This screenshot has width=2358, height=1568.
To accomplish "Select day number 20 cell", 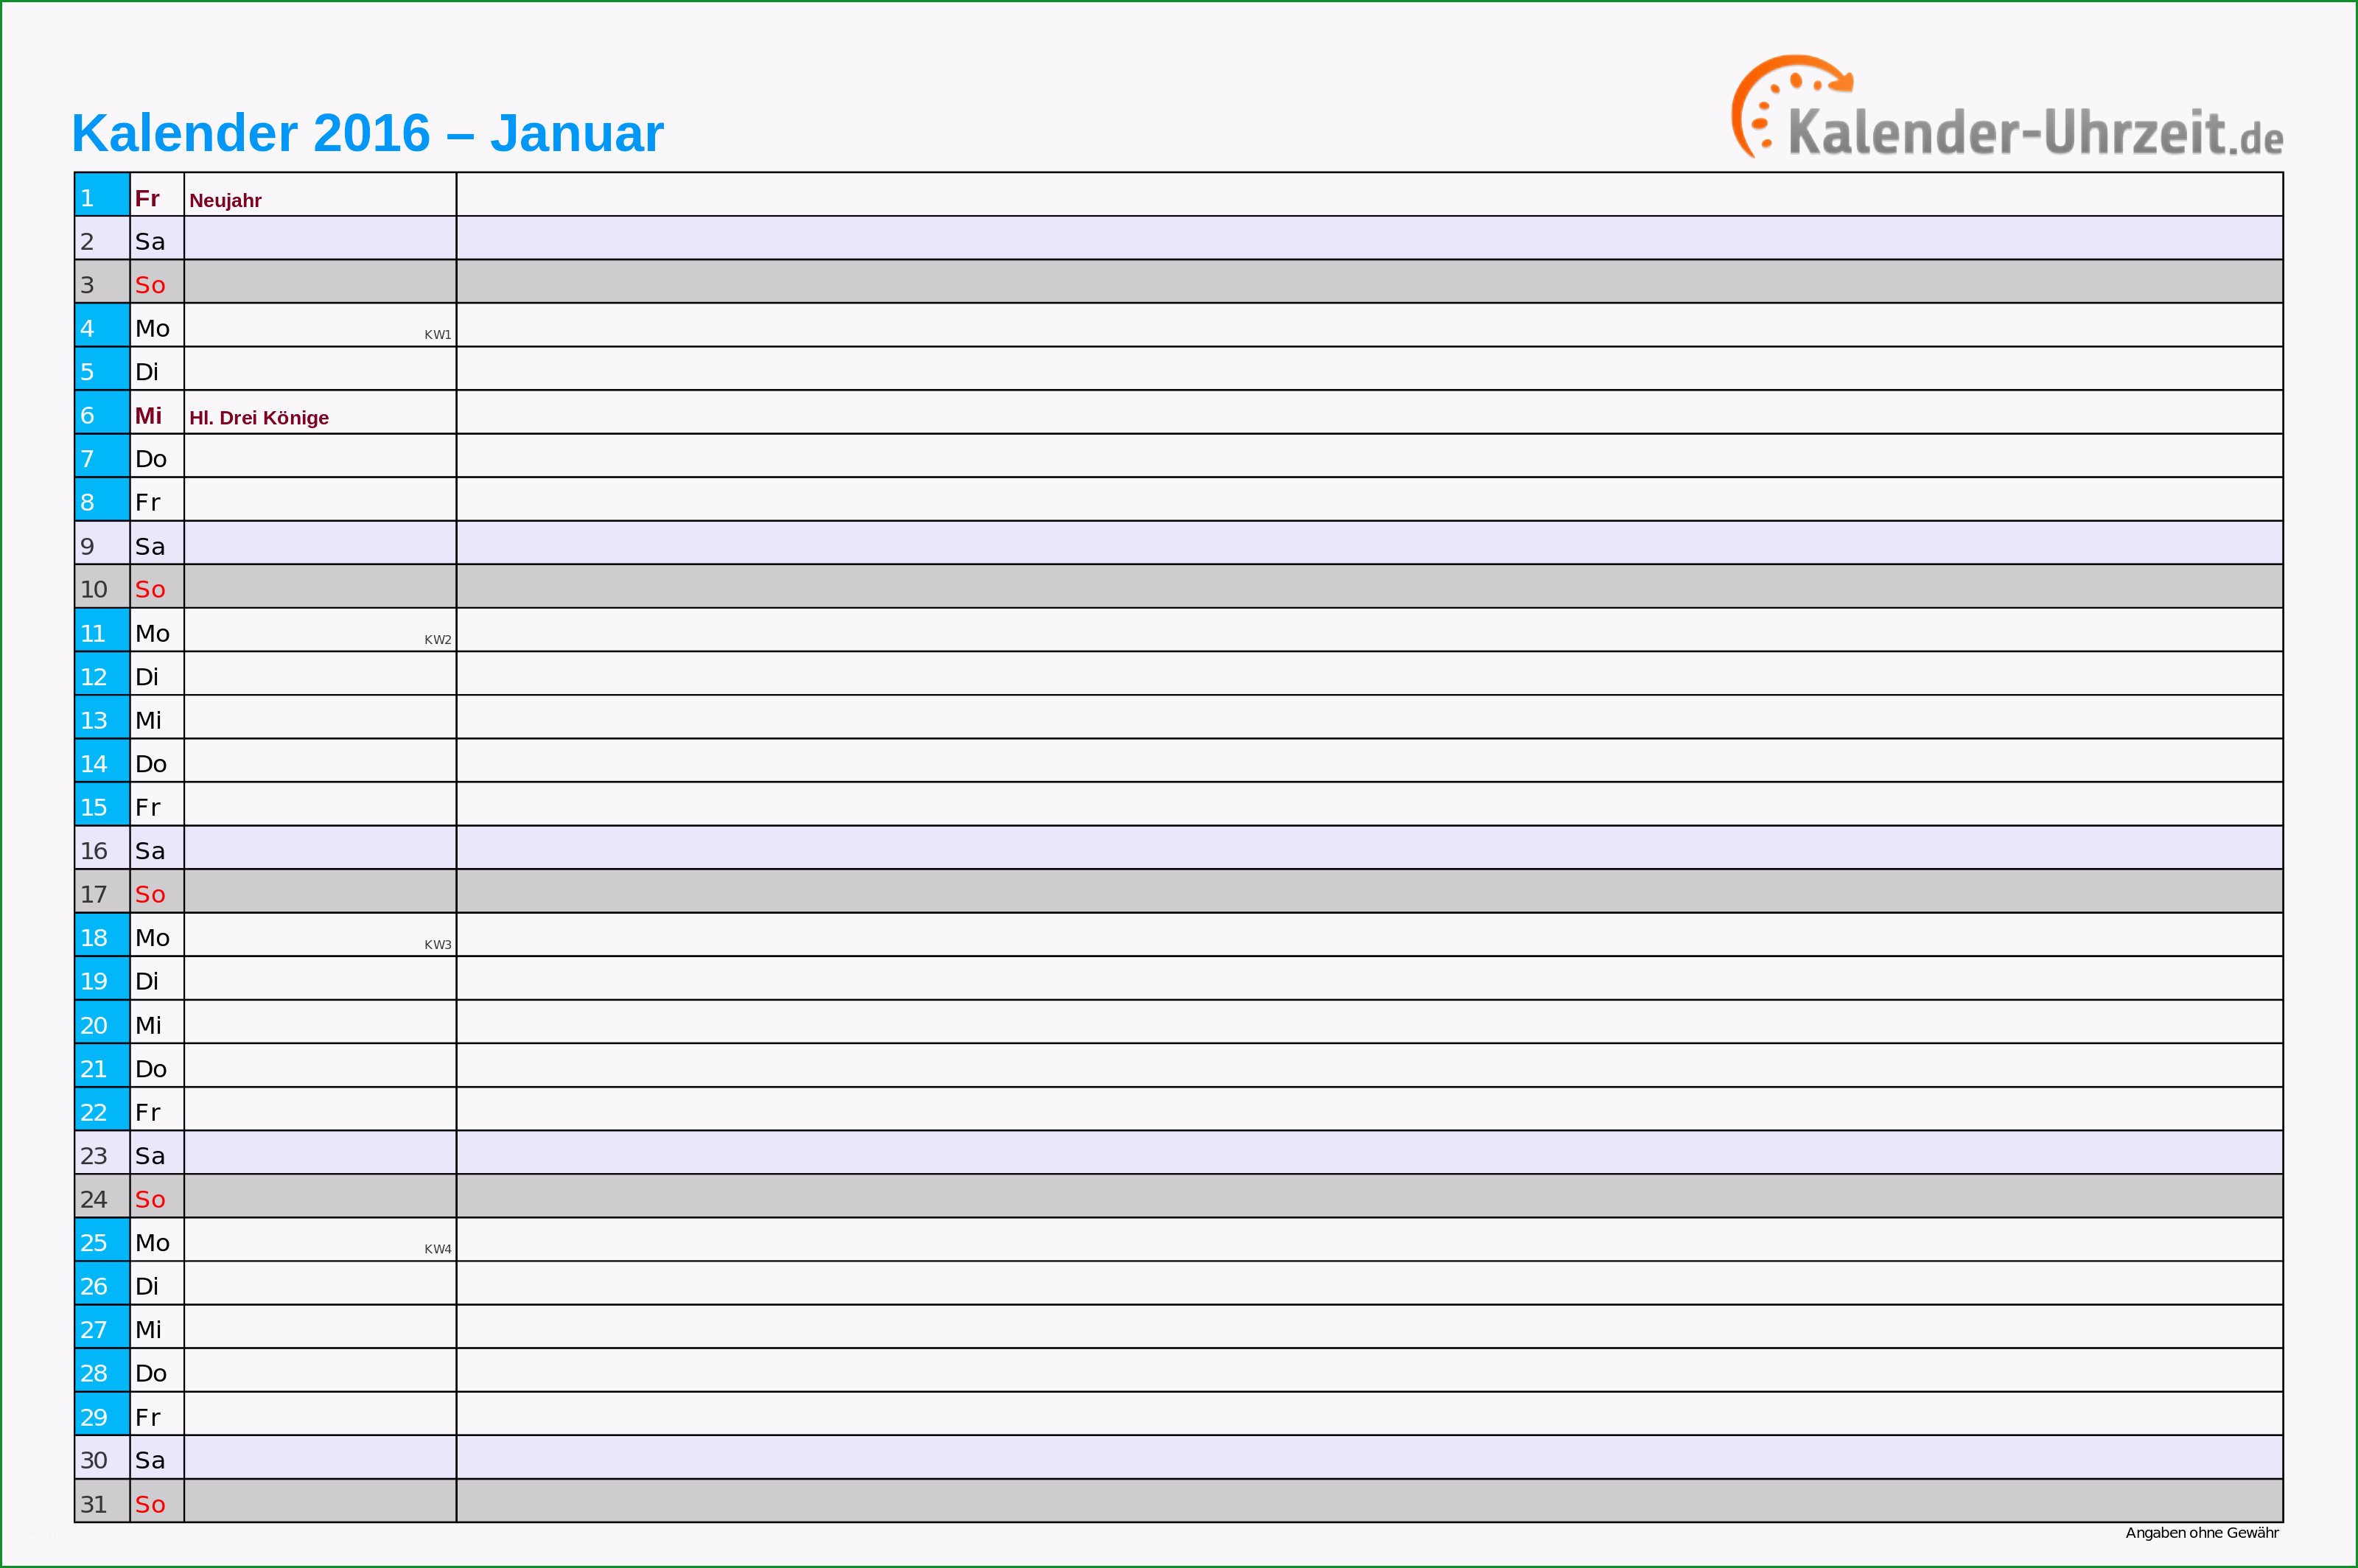I will pyautogui.click(x=102, y=1022).
